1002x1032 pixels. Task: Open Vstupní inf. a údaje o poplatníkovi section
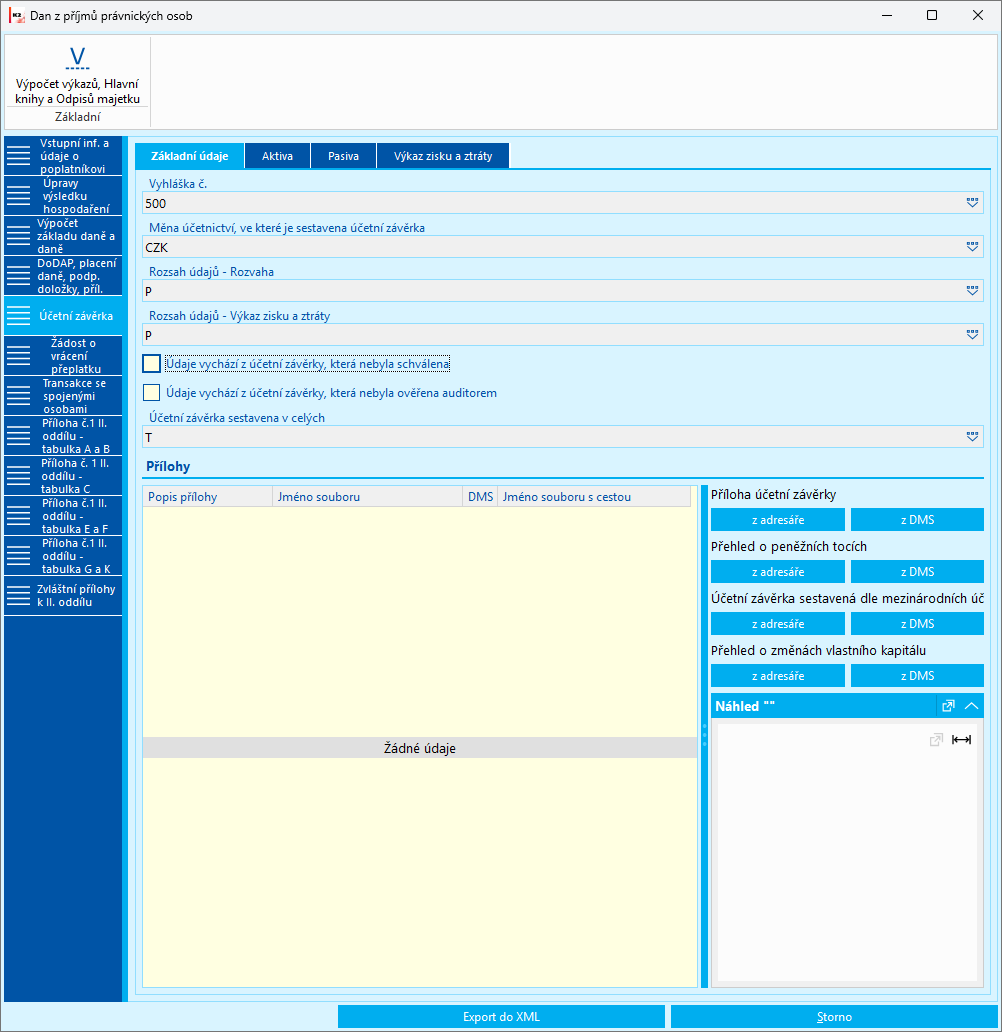click(x=63, y=156)
